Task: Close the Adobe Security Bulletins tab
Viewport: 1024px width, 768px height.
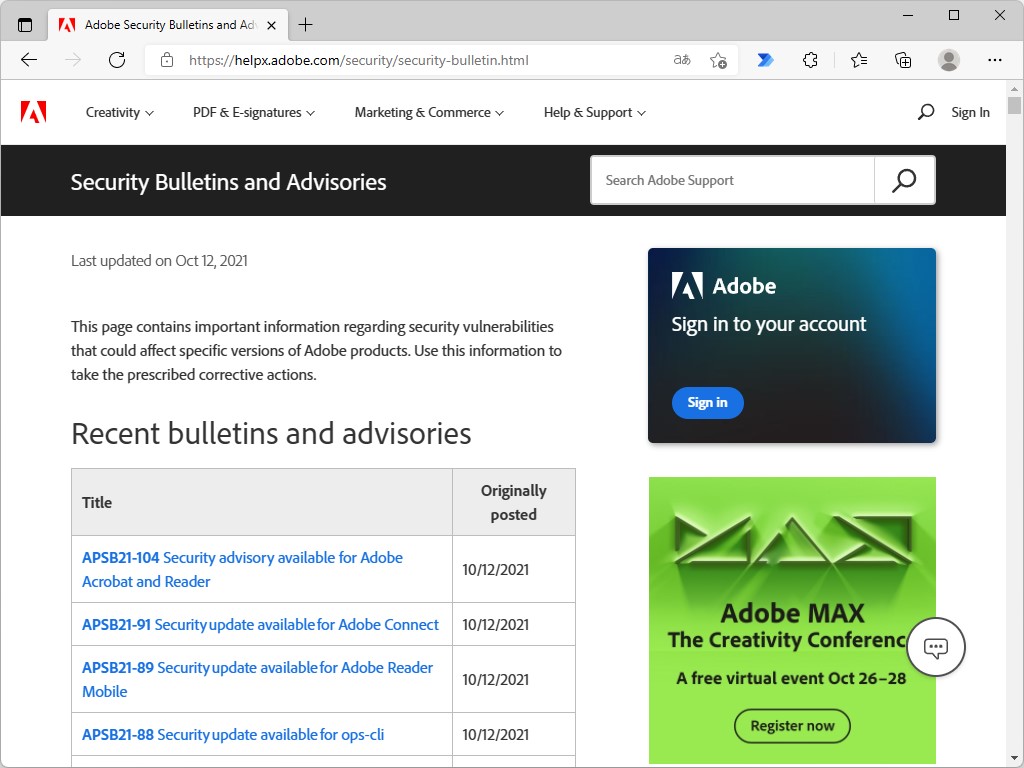Action: click(272, 25)
